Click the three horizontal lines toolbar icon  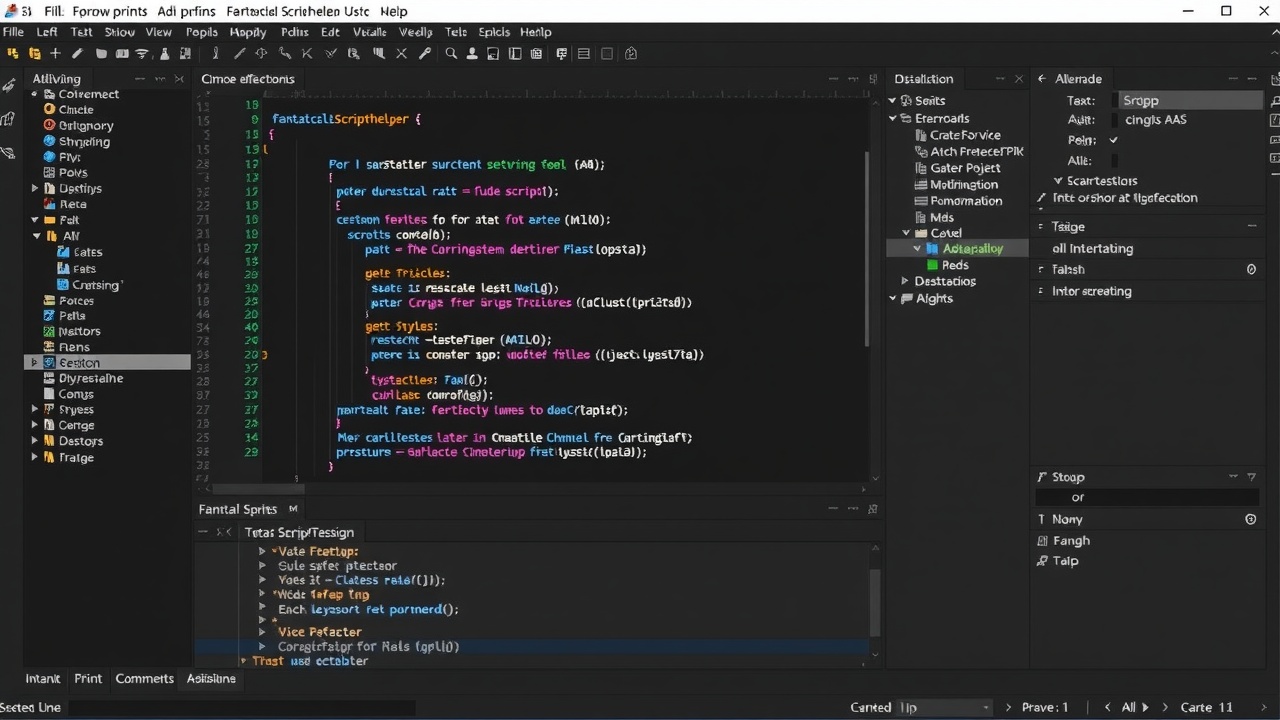[x=584, y=54]
